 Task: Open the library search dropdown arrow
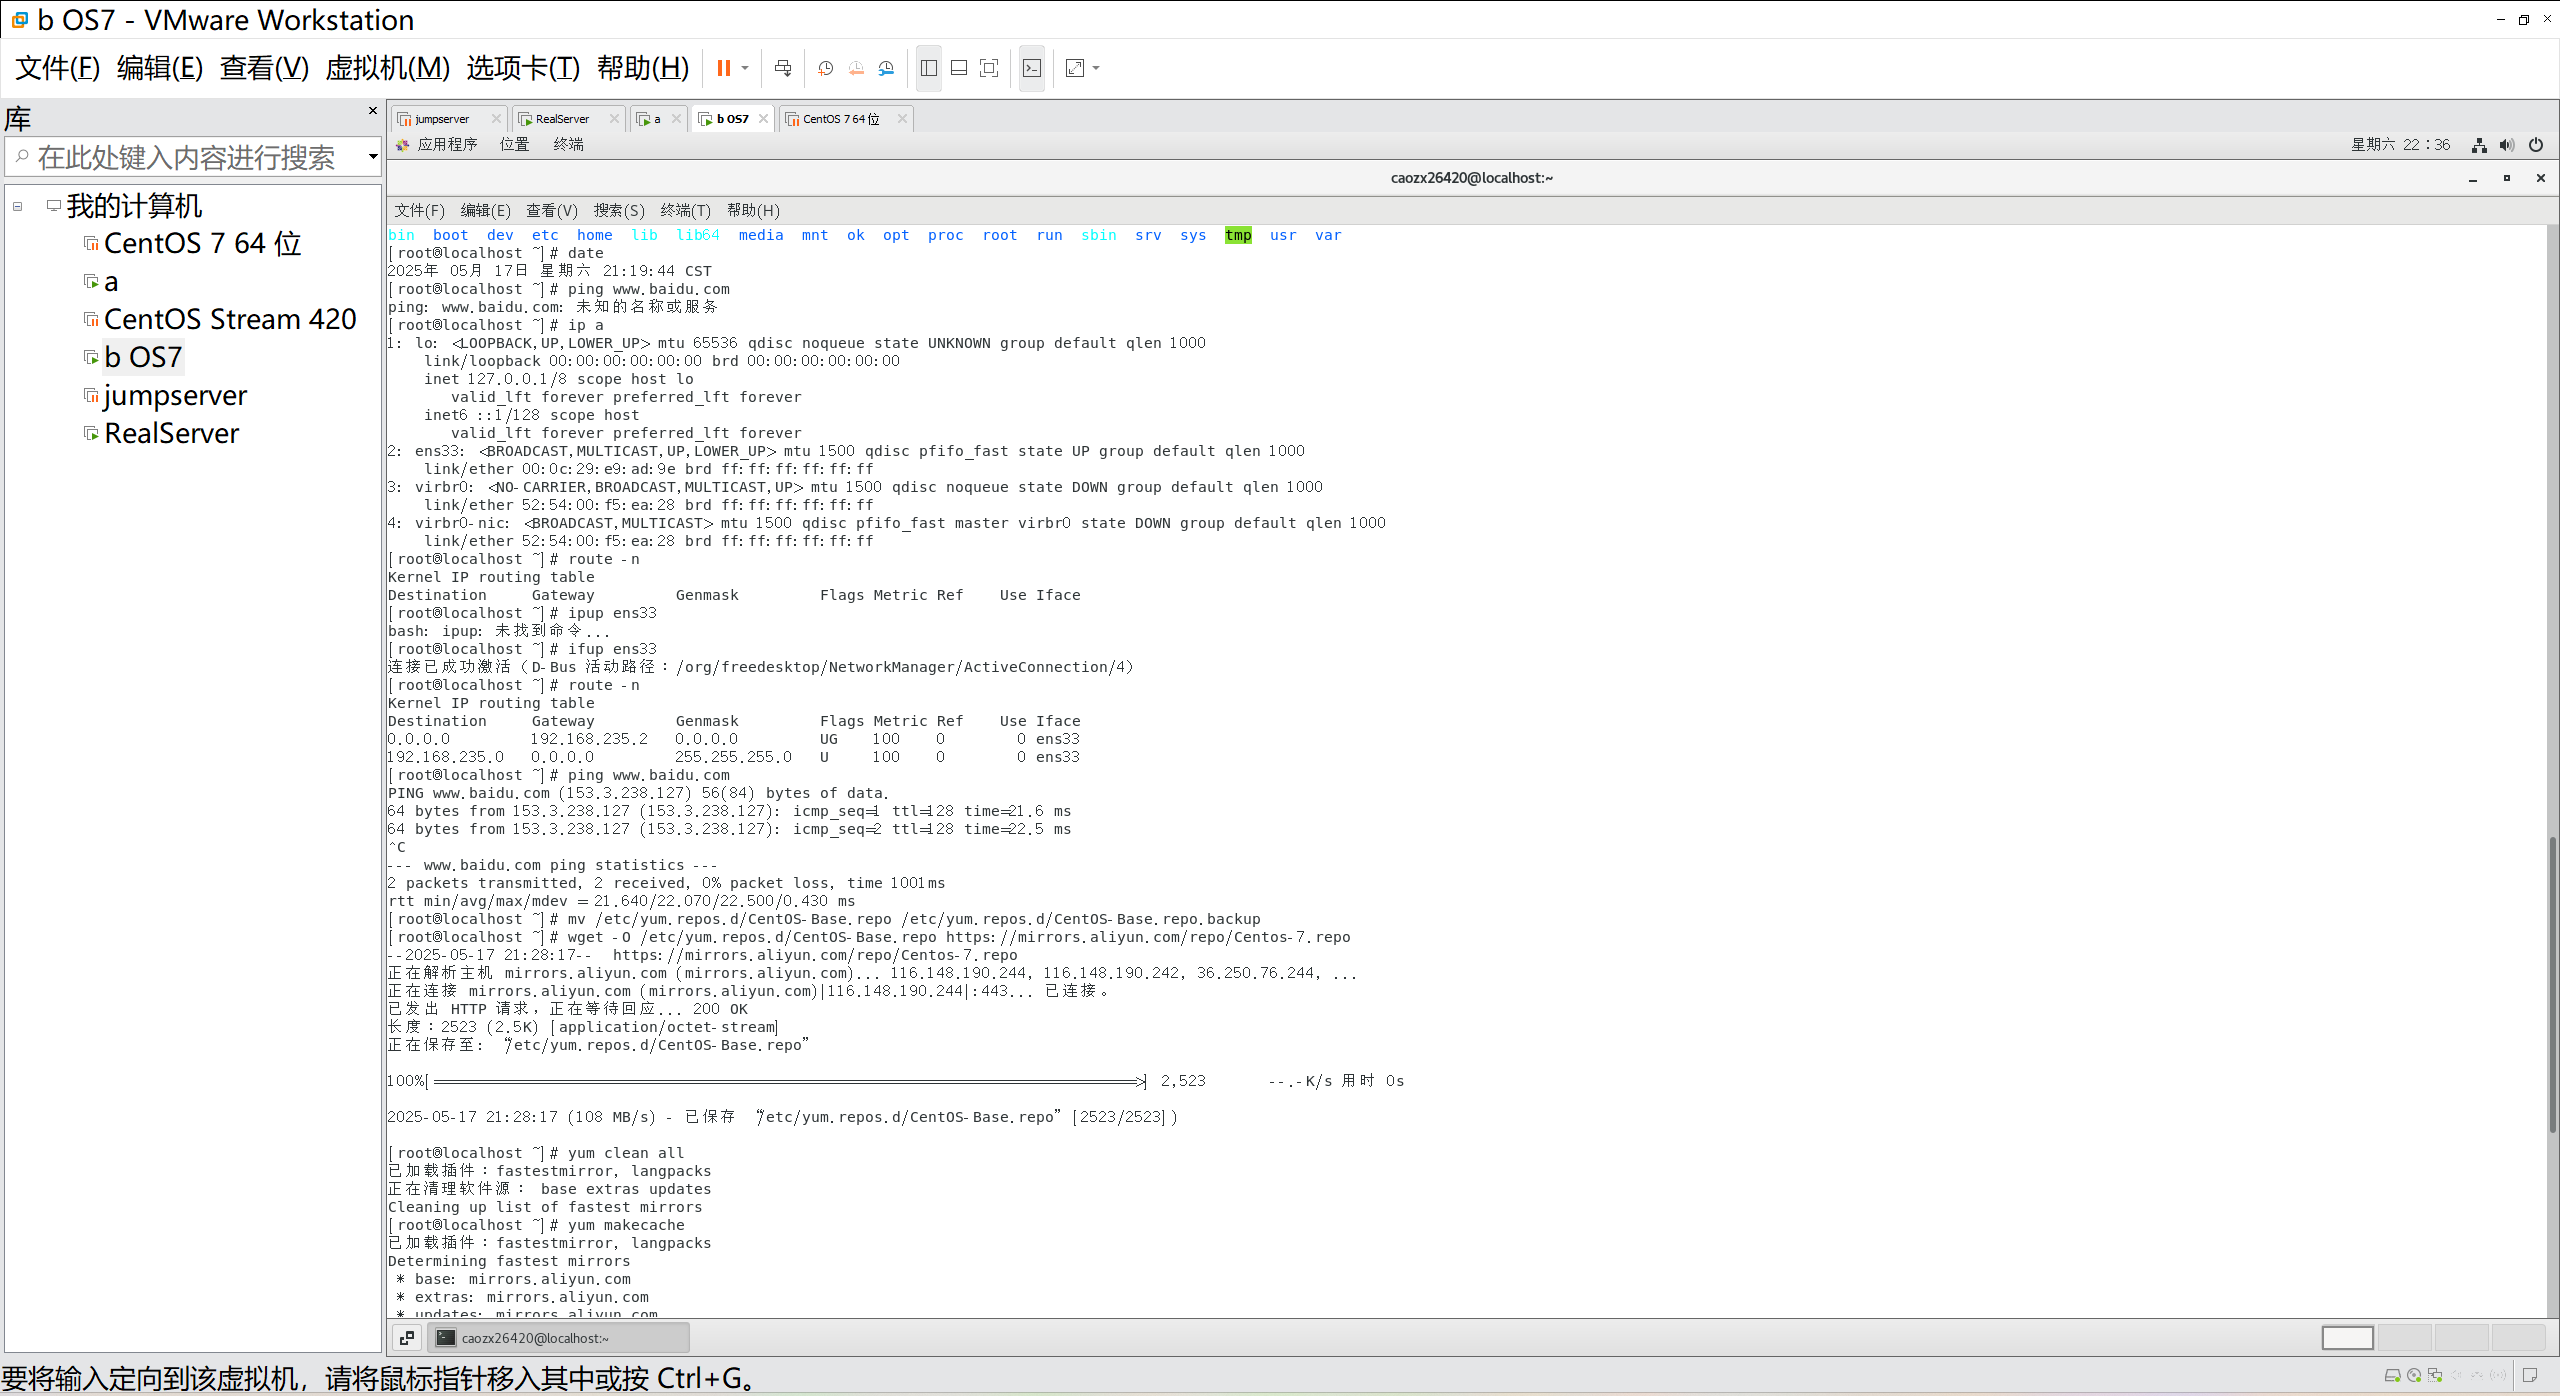click(373, 156)
